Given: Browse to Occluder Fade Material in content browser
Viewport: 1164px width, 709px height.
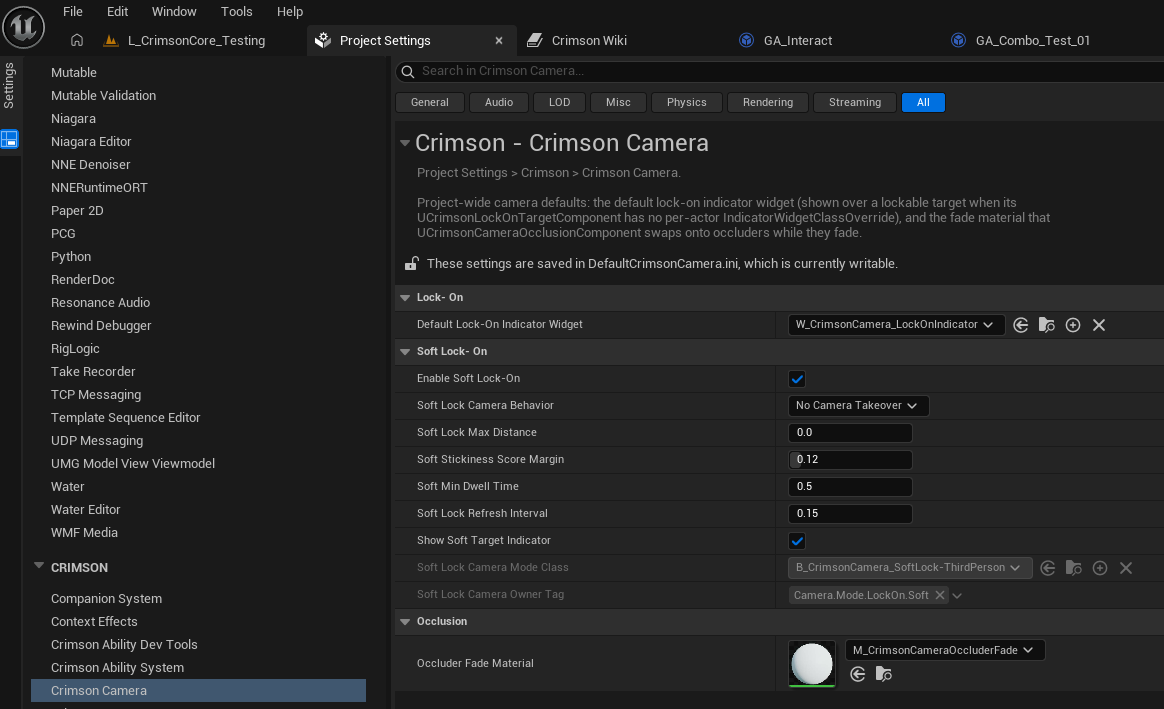Looking at the screenshot, I should 883,674.
